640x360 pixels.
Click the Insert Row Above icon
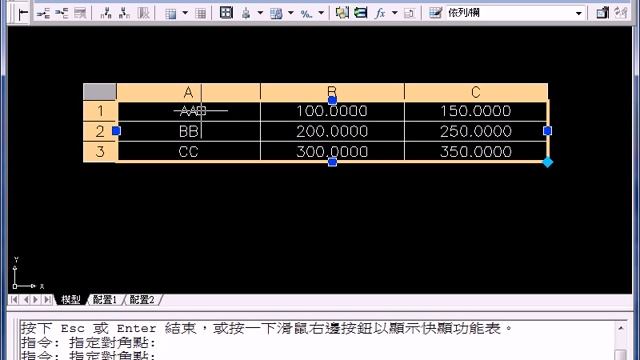42,13
